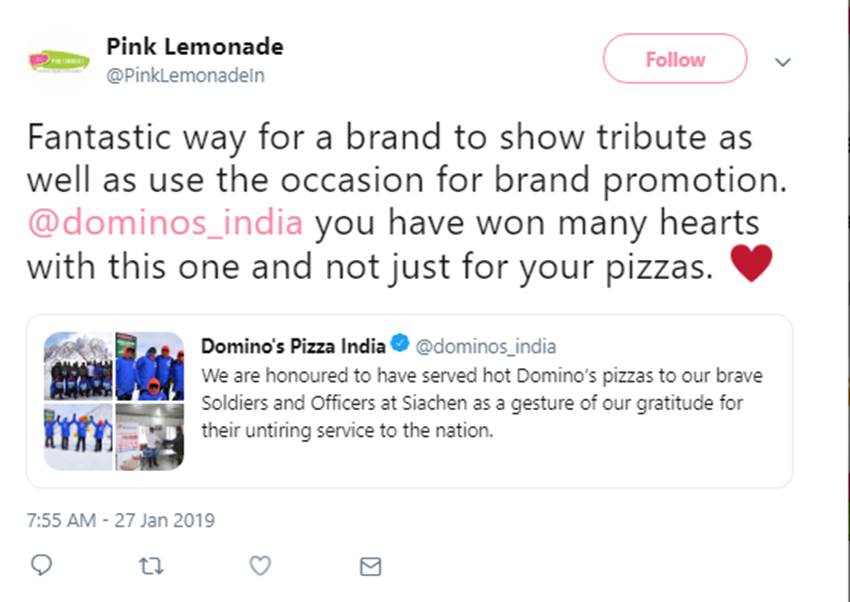This screenshot has height=602, width=850.
Task: Open the soldiers group photo thumbnail top-left
Action: (x=78, y=366)
